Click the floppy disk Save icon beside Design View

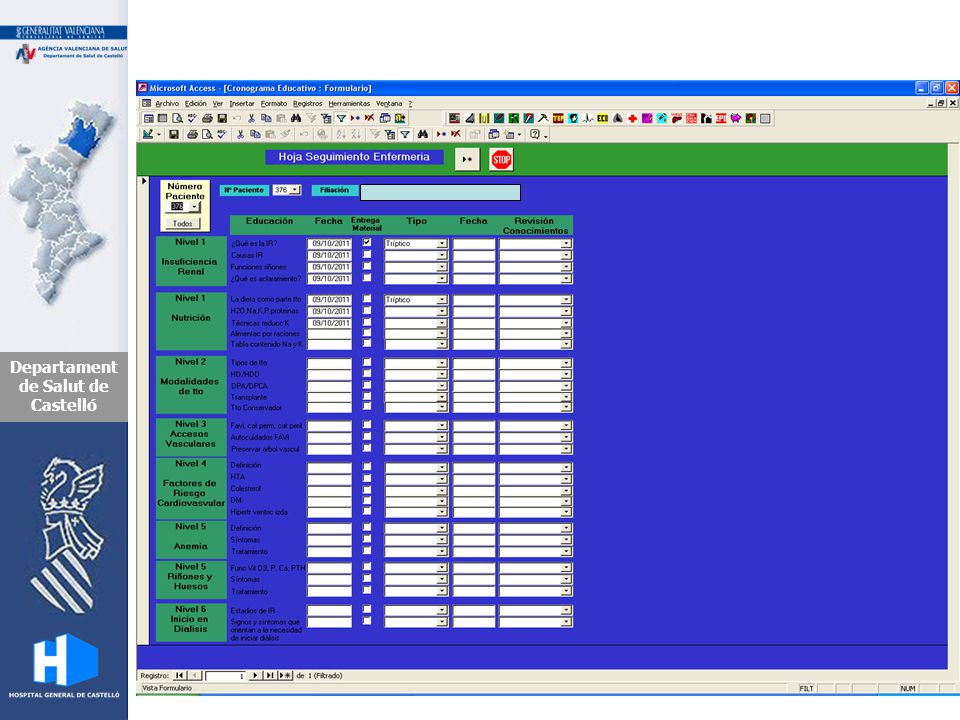click(174, 134)
